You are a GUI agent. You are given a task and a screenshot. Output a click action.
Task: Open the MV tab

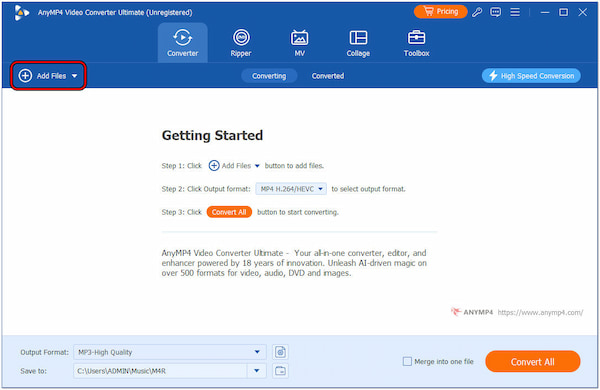point(300,43)
